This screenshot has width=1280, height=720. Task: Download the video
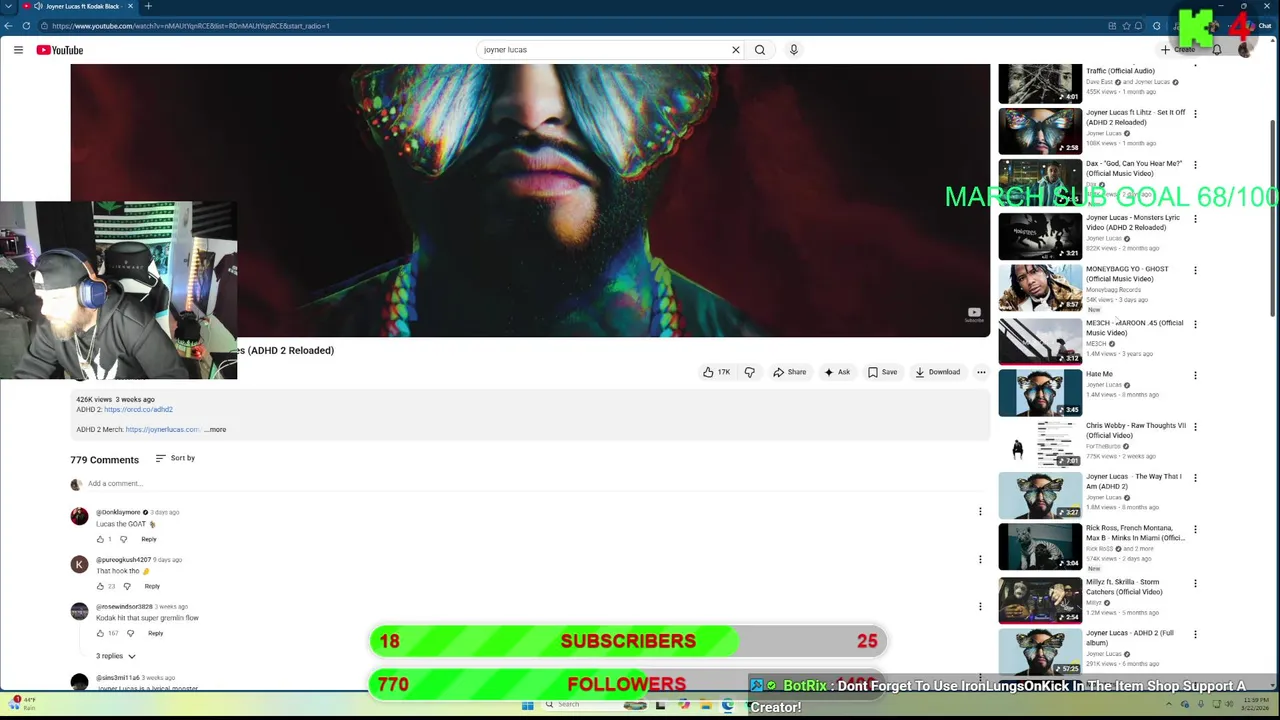(x=937, y=372)
